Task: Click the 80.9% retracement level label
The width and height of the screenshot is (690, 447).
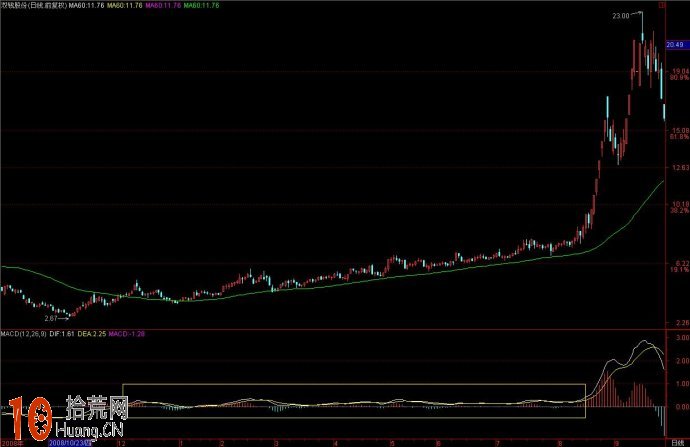Action: tap(678, 77)
